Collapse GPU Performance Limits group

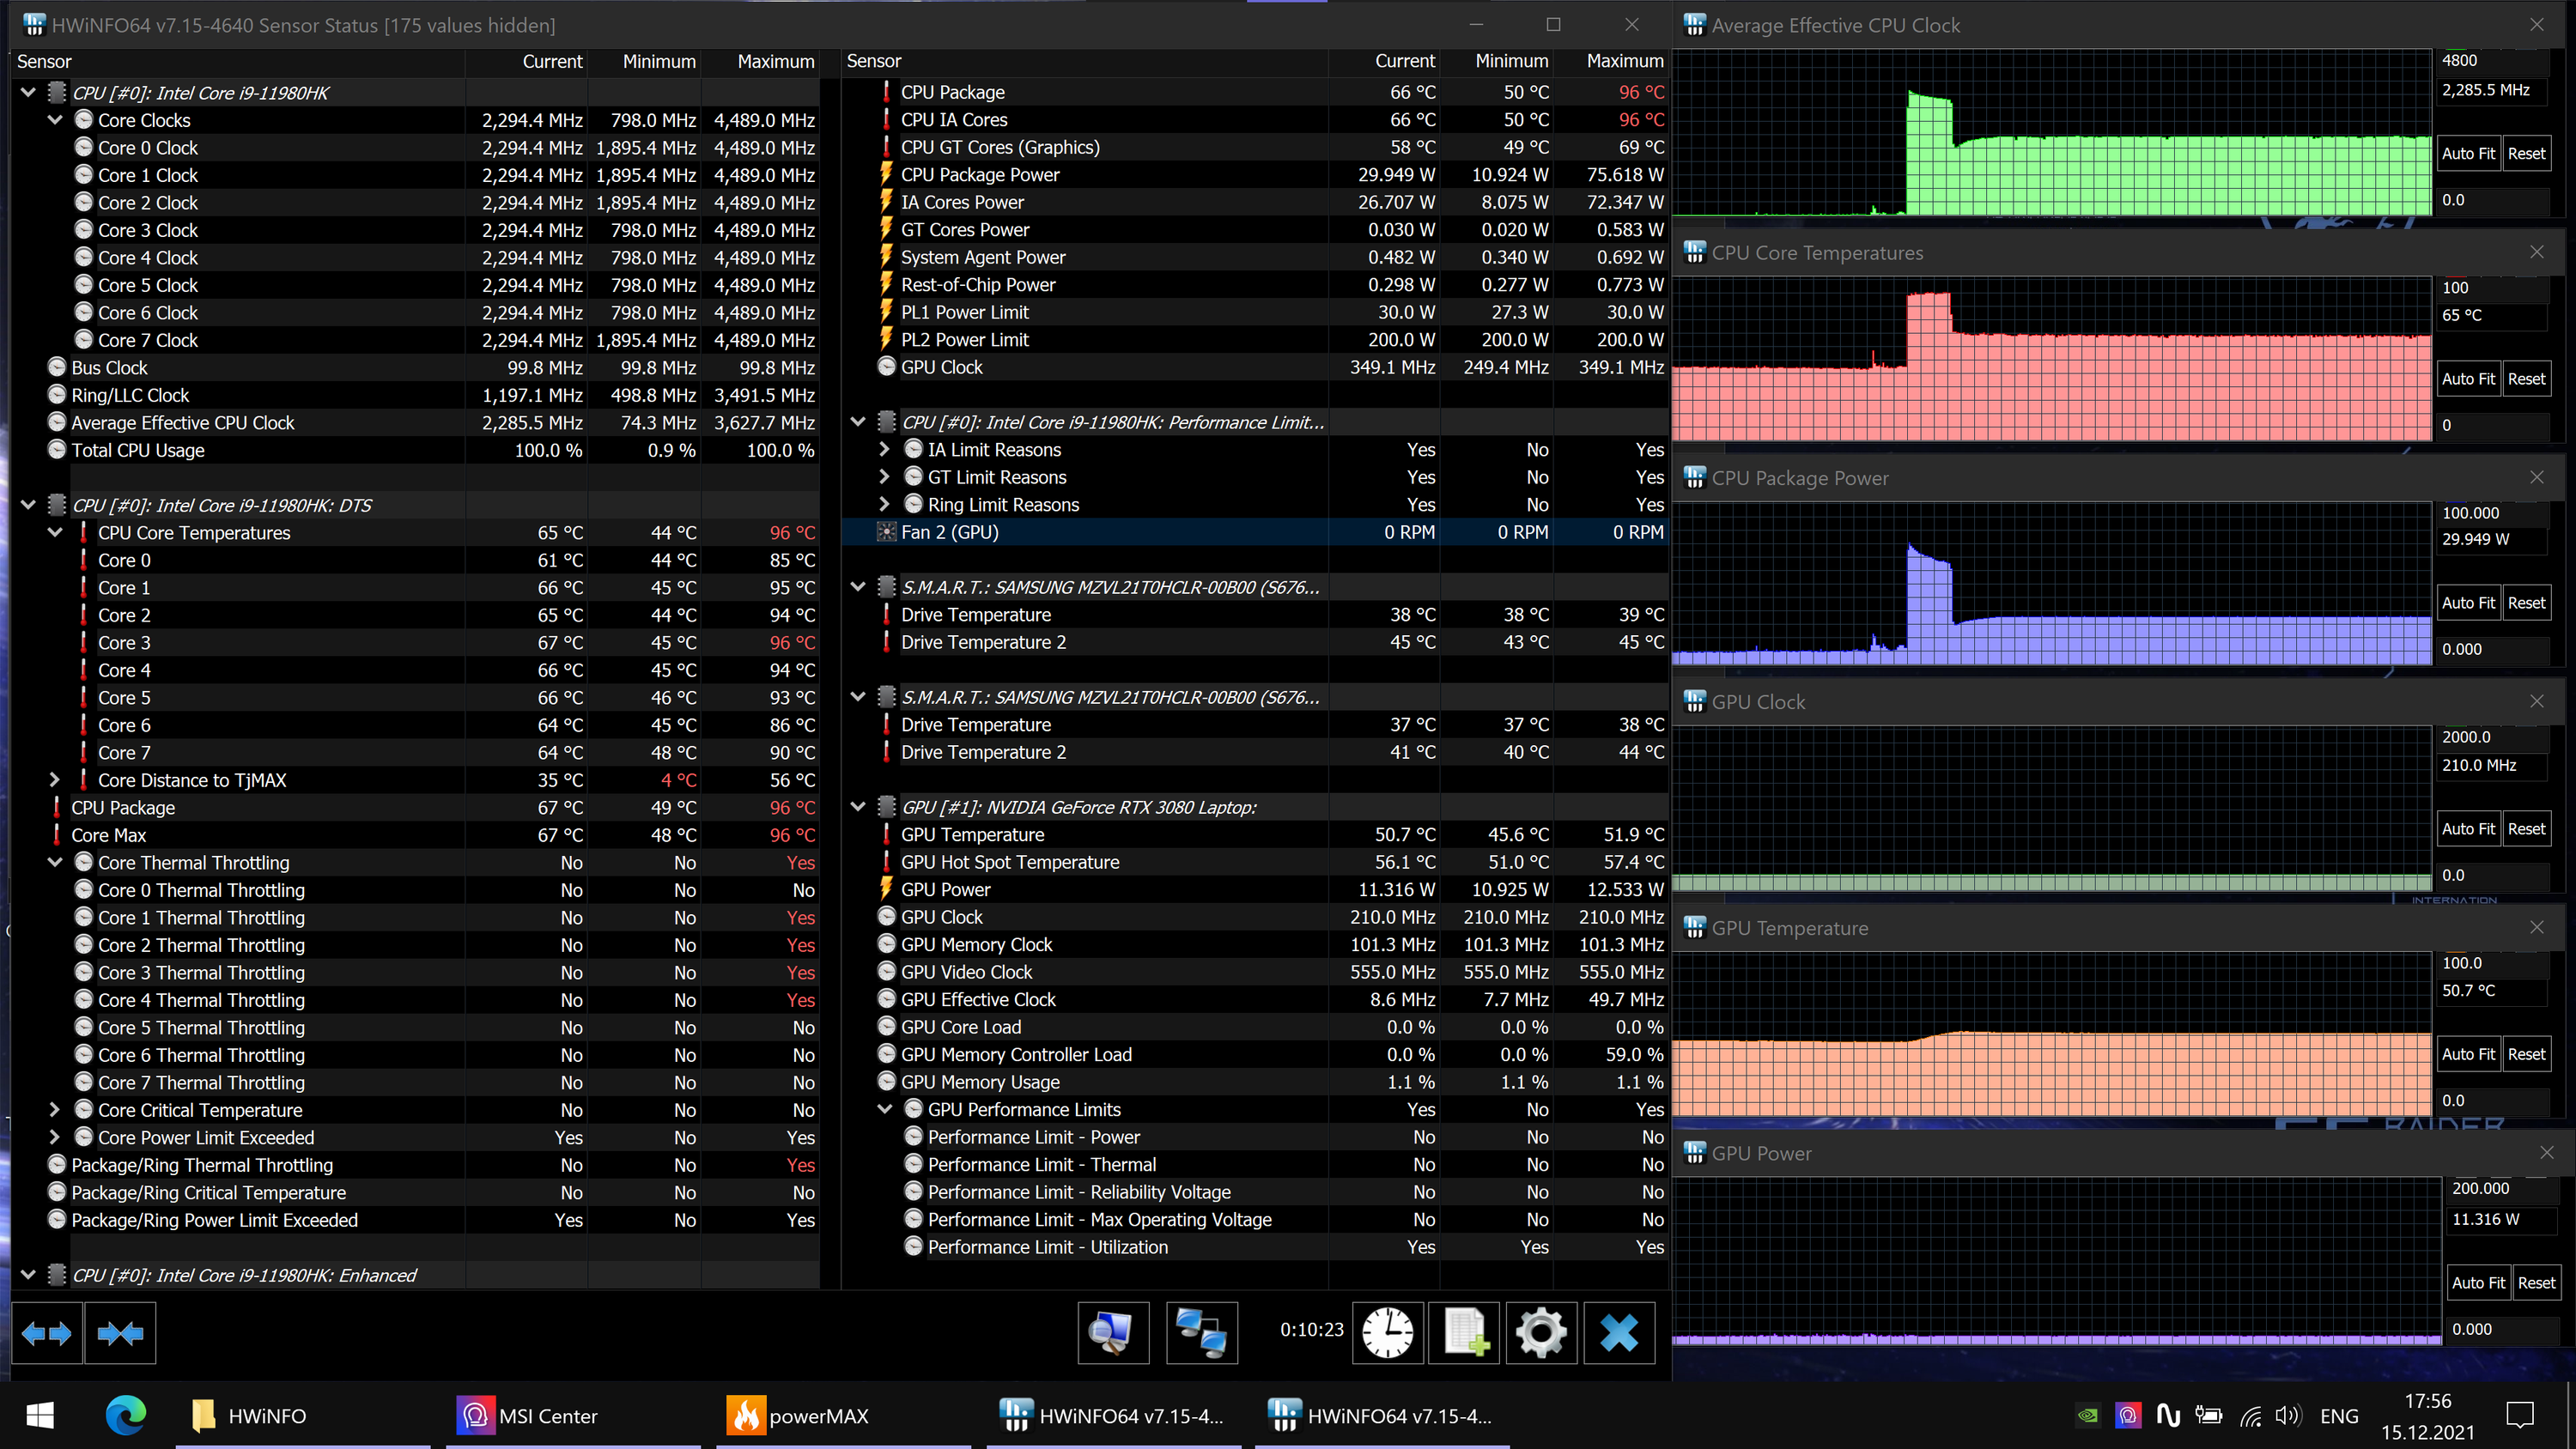[x=884, y=1109]
